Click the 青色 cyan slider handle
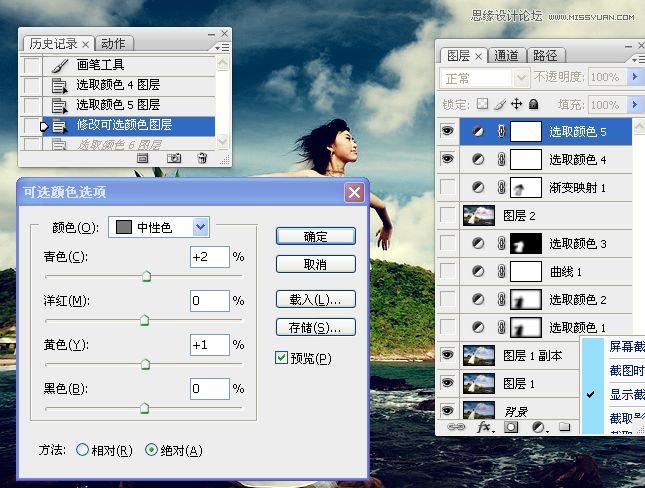 146,276
